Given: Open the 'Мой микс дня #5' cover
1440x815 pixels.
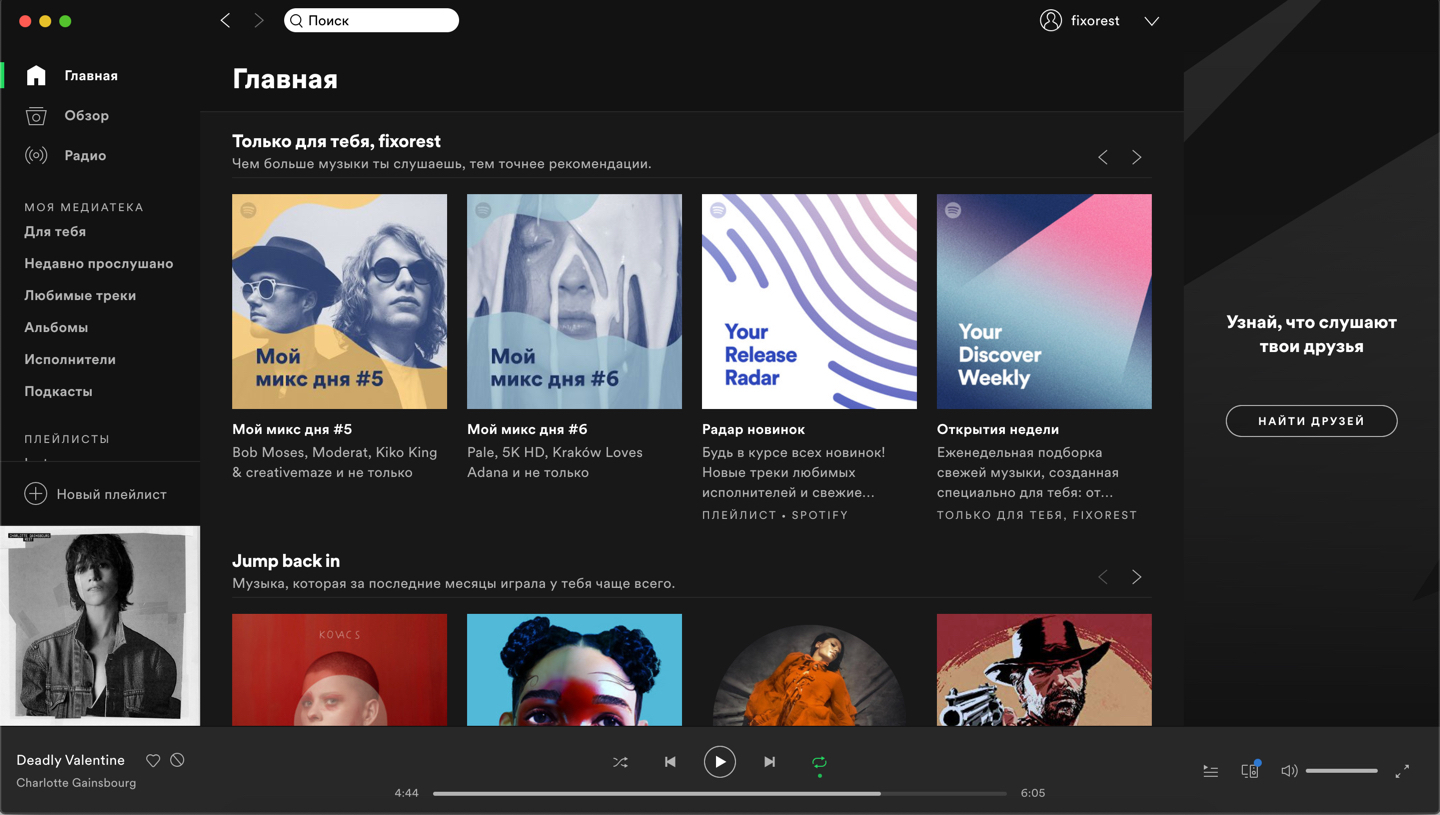Looking at the screenshot, I should coord(339,301).
